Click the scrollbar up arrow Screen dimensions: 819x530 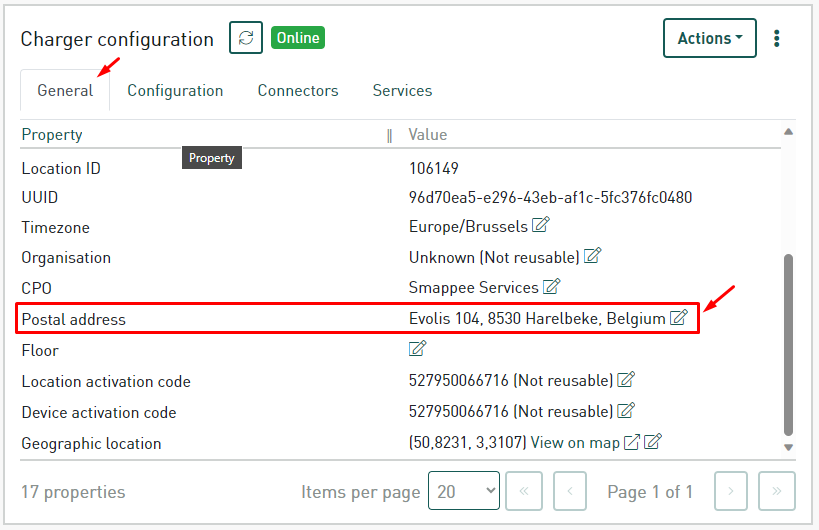point(789,132)
